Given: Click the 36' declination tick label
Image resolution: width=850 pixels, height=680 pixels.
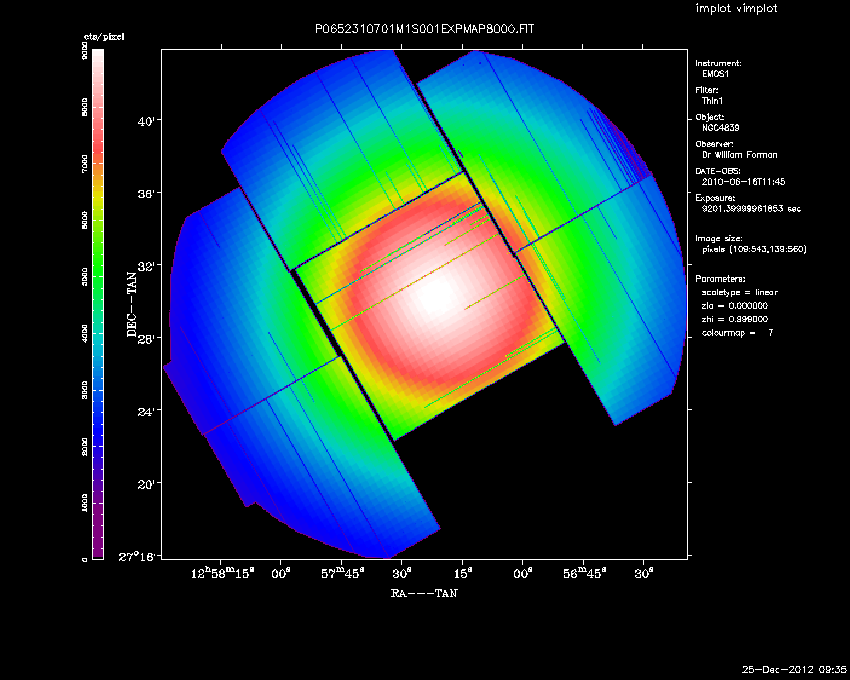Looking at the screenshot, I should [146, 194].
